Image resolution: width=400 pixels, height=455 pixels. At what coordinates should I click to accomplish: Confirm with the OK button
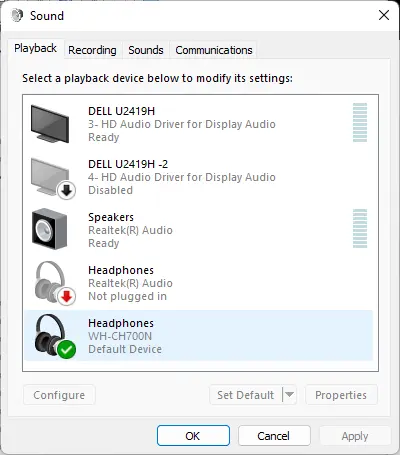pyautogui.click(x=193, y=436)
